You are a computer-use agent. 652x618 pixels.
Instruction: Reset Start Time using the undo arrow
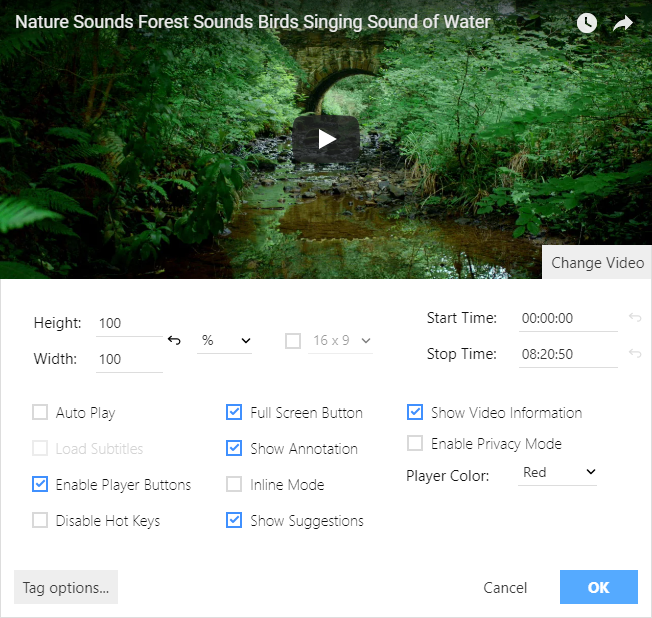[635, 318]
